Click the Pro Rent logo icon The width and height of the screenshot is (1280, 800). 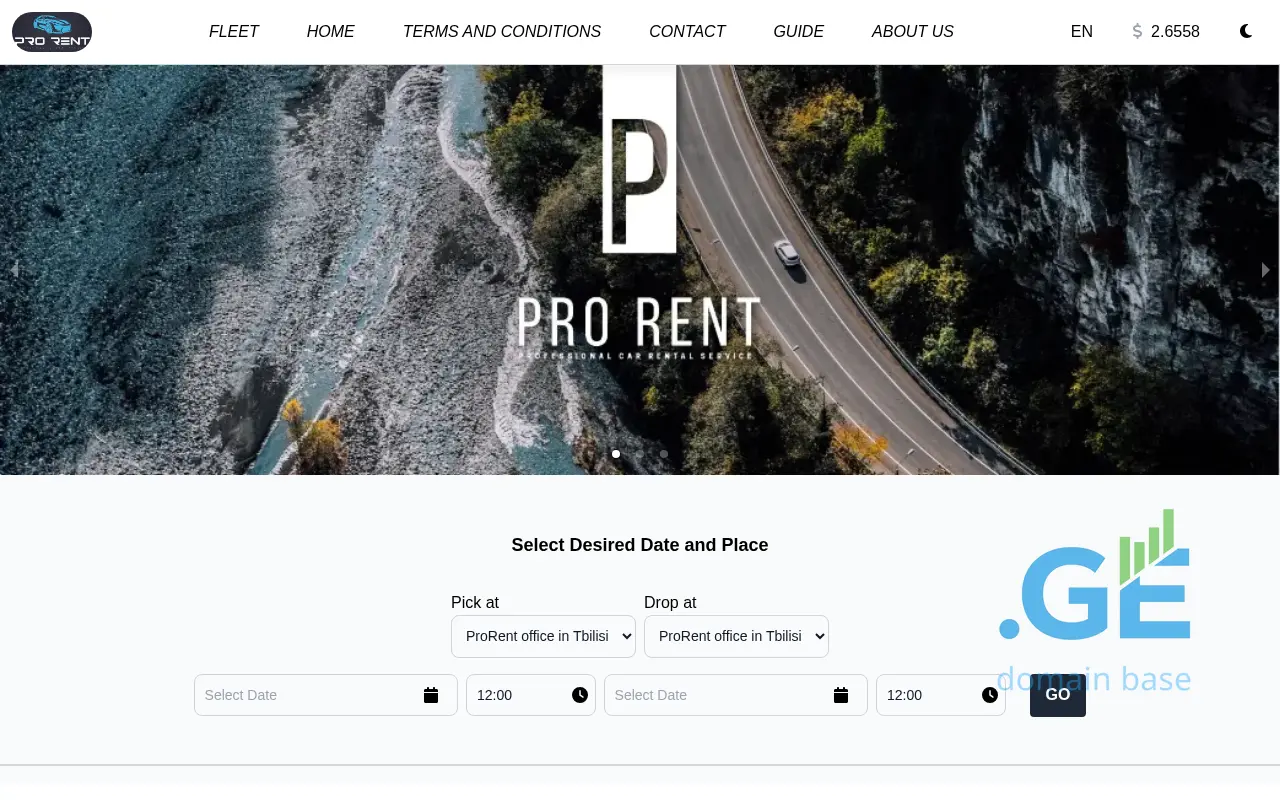(52, 31)
